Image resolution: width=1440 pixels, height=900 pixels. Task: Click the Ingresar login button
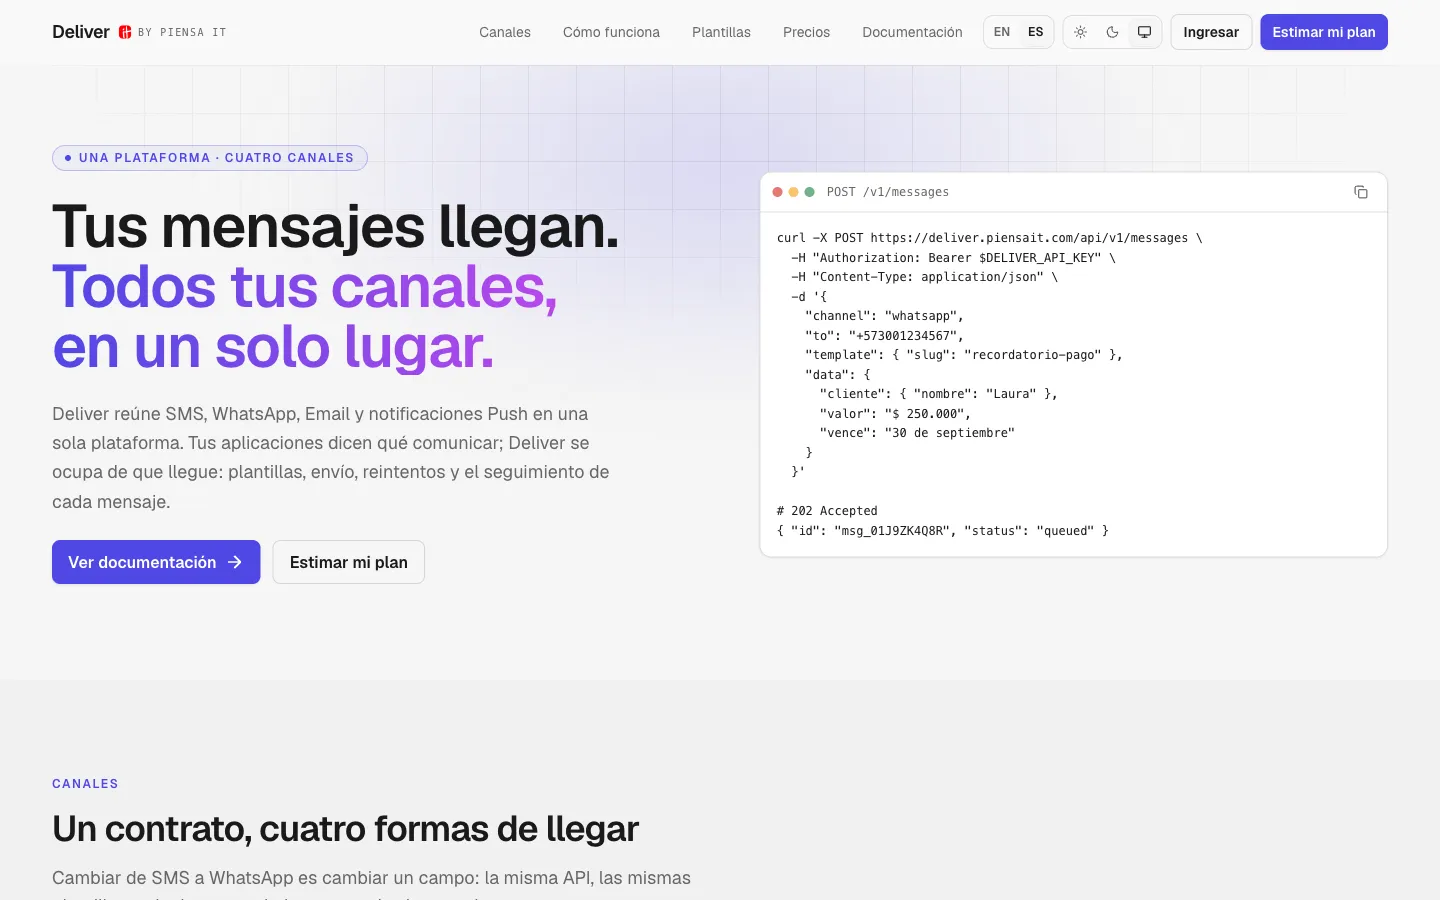1211,32
